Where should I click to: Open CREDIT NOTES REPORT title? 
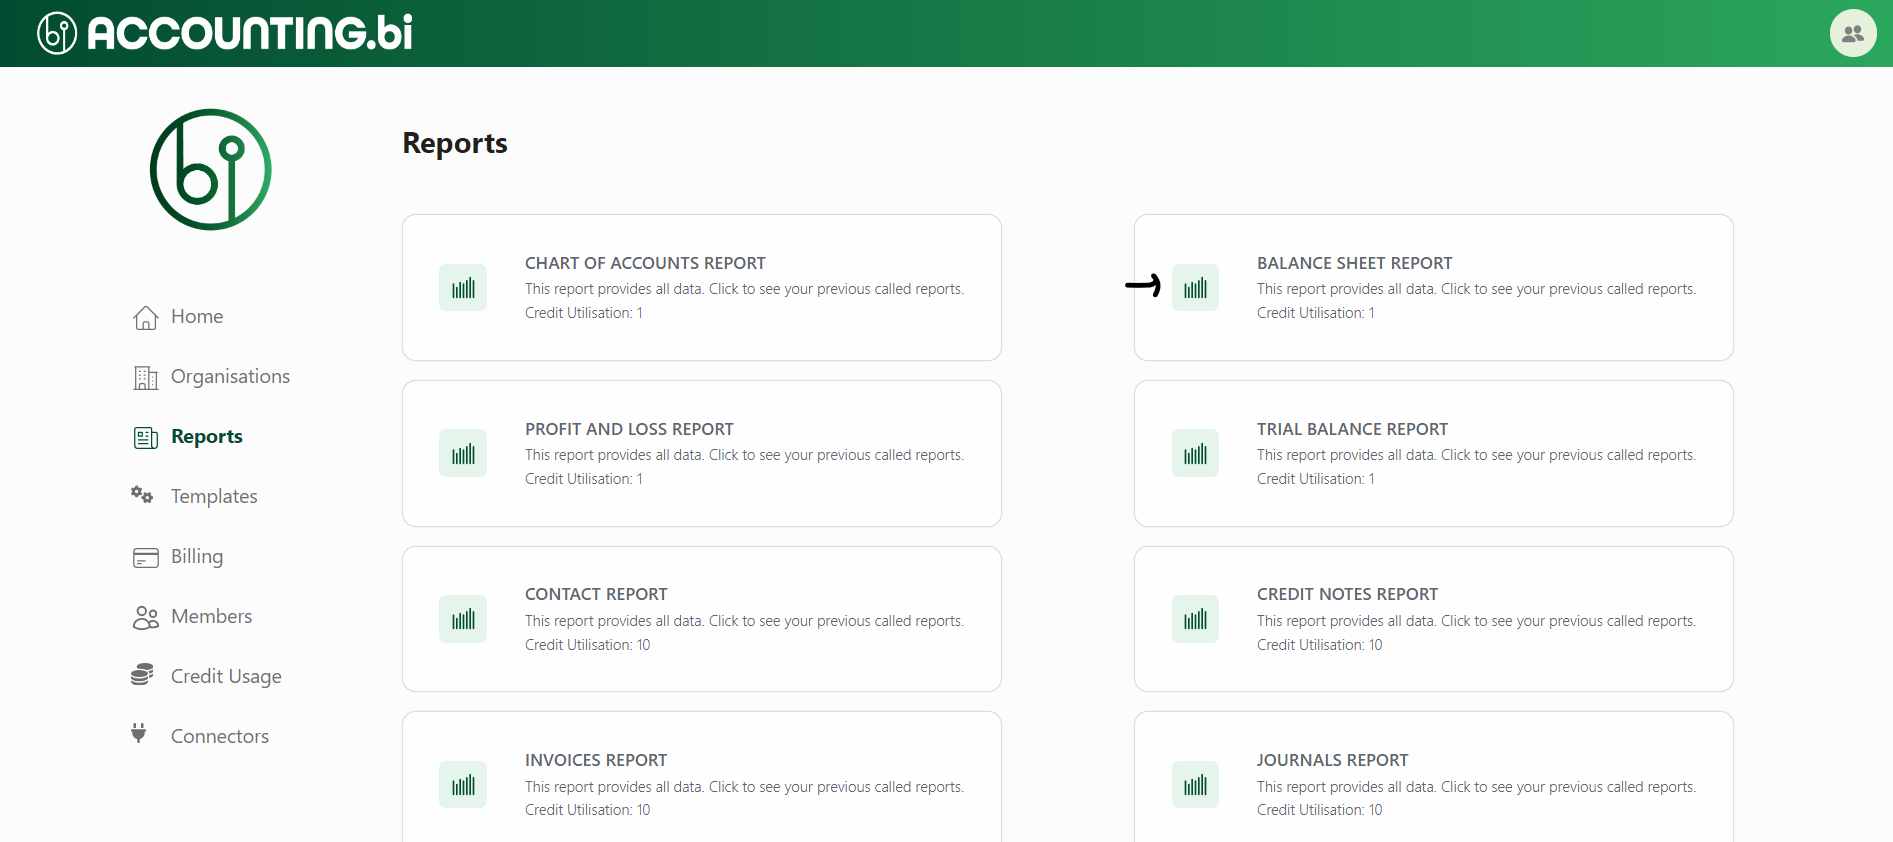1347,594
